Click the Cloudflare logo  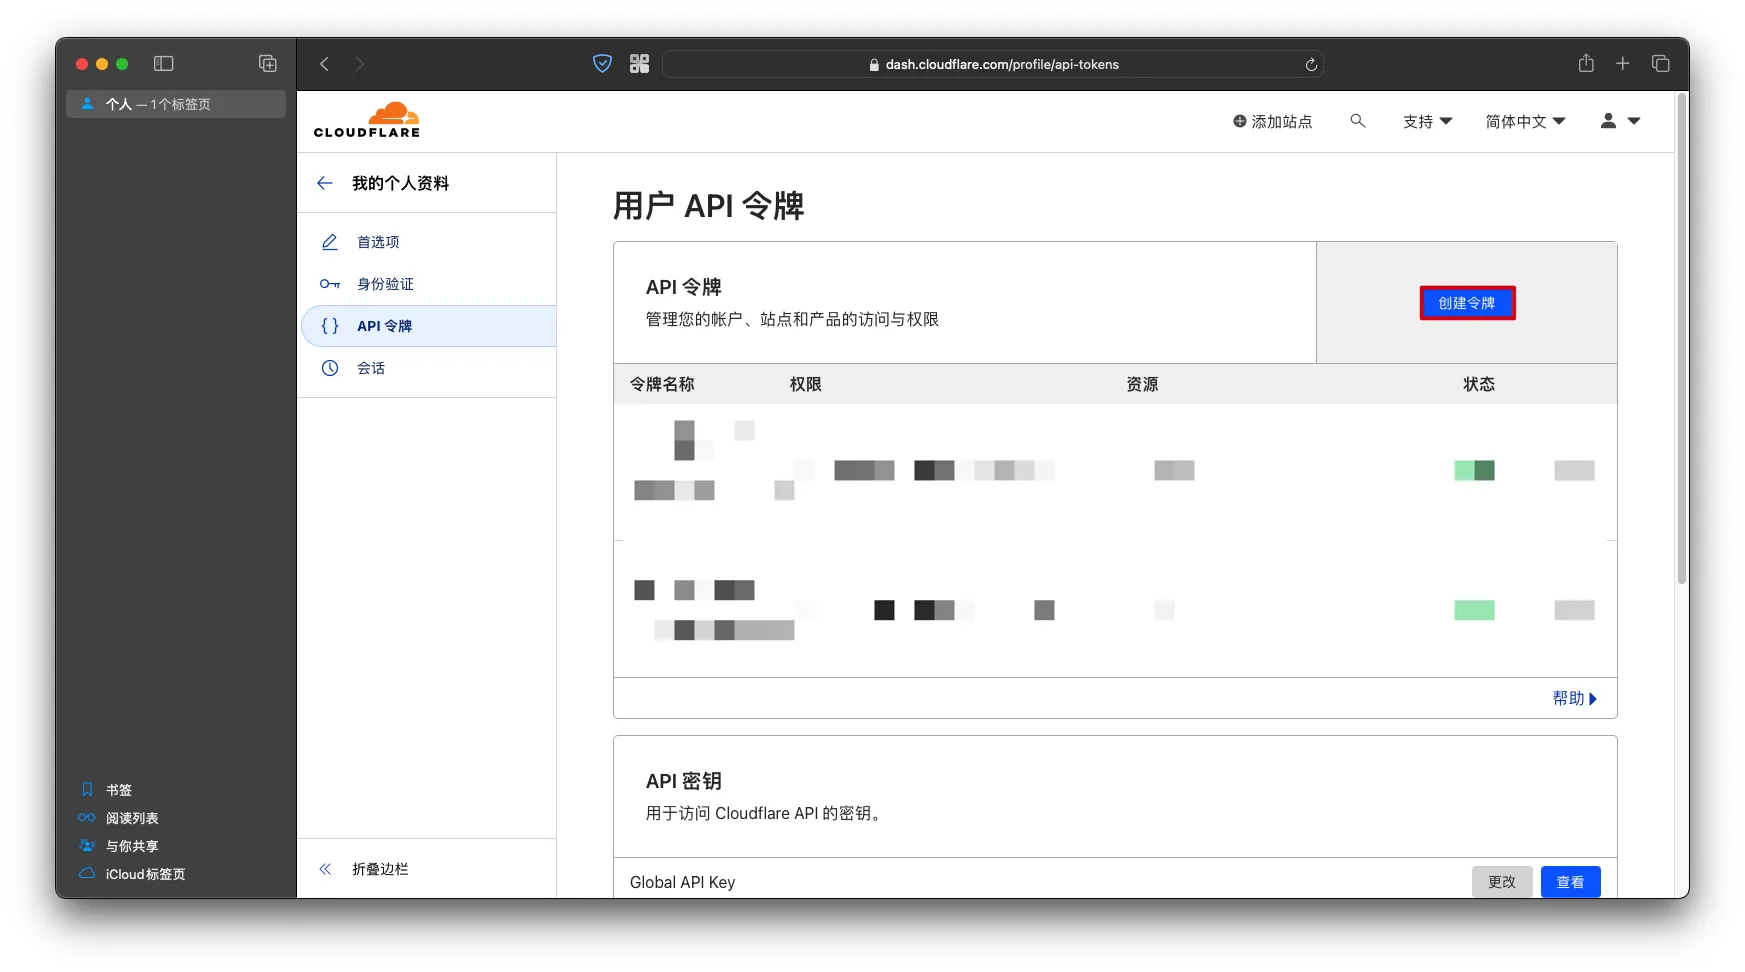[367, 120]
